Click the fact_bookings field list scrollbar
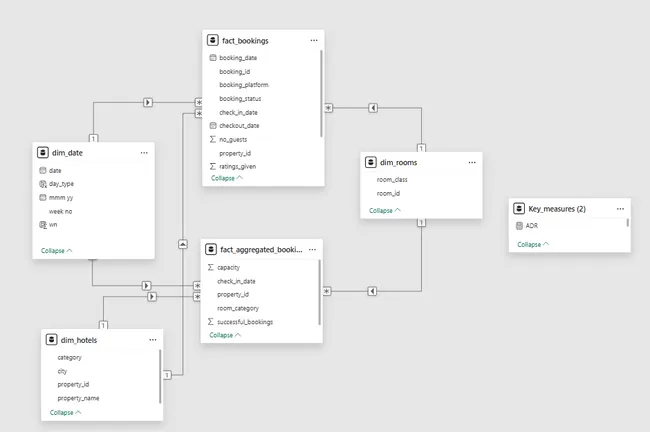The width and height of the screenshot is (650, 432). [x=321, y=93]
